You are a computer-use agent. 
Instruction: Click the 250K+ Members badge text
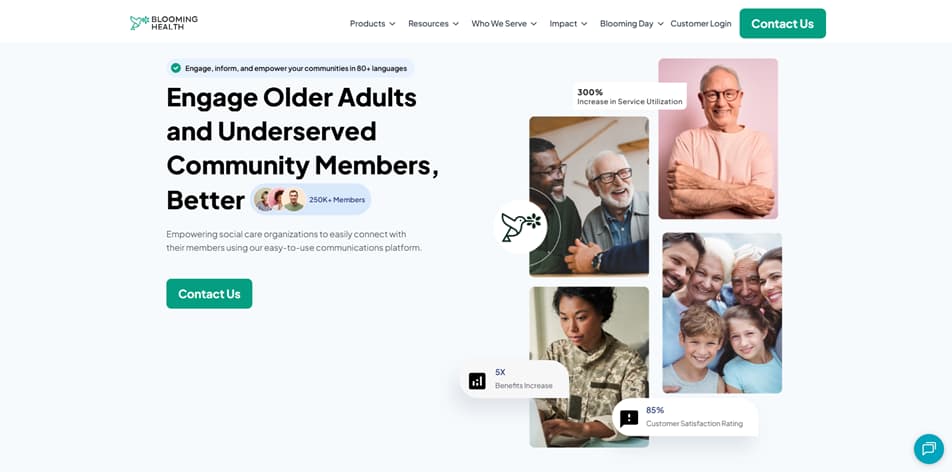pos(337,199)
